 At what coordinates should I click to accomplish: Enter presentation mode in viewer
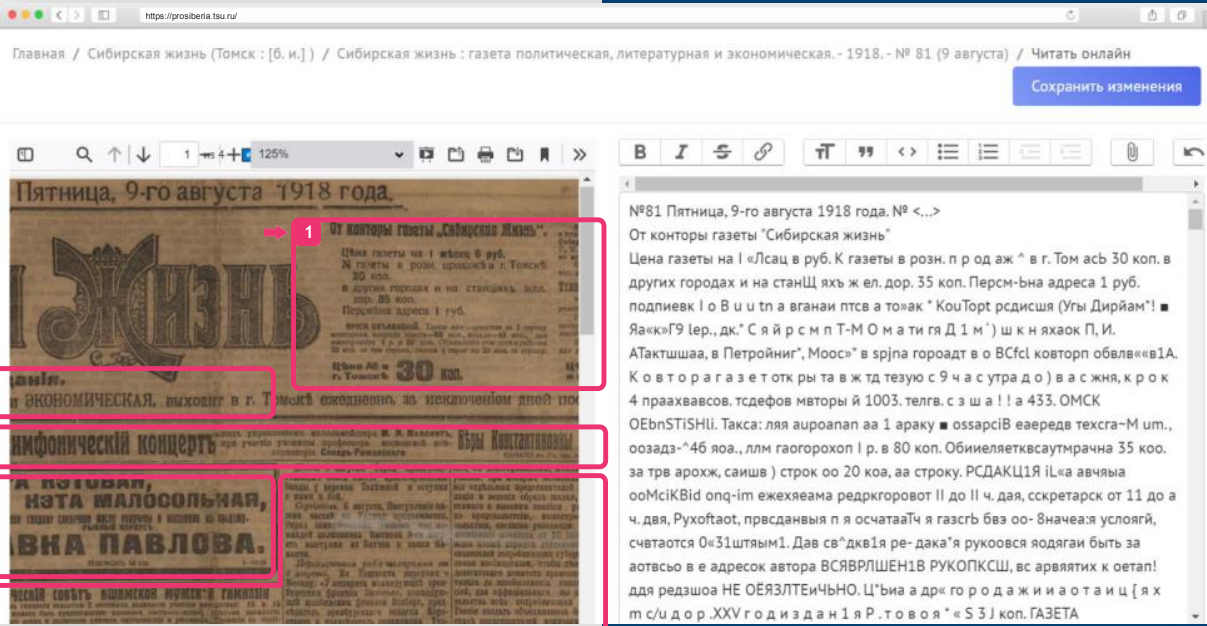[427, 154]
